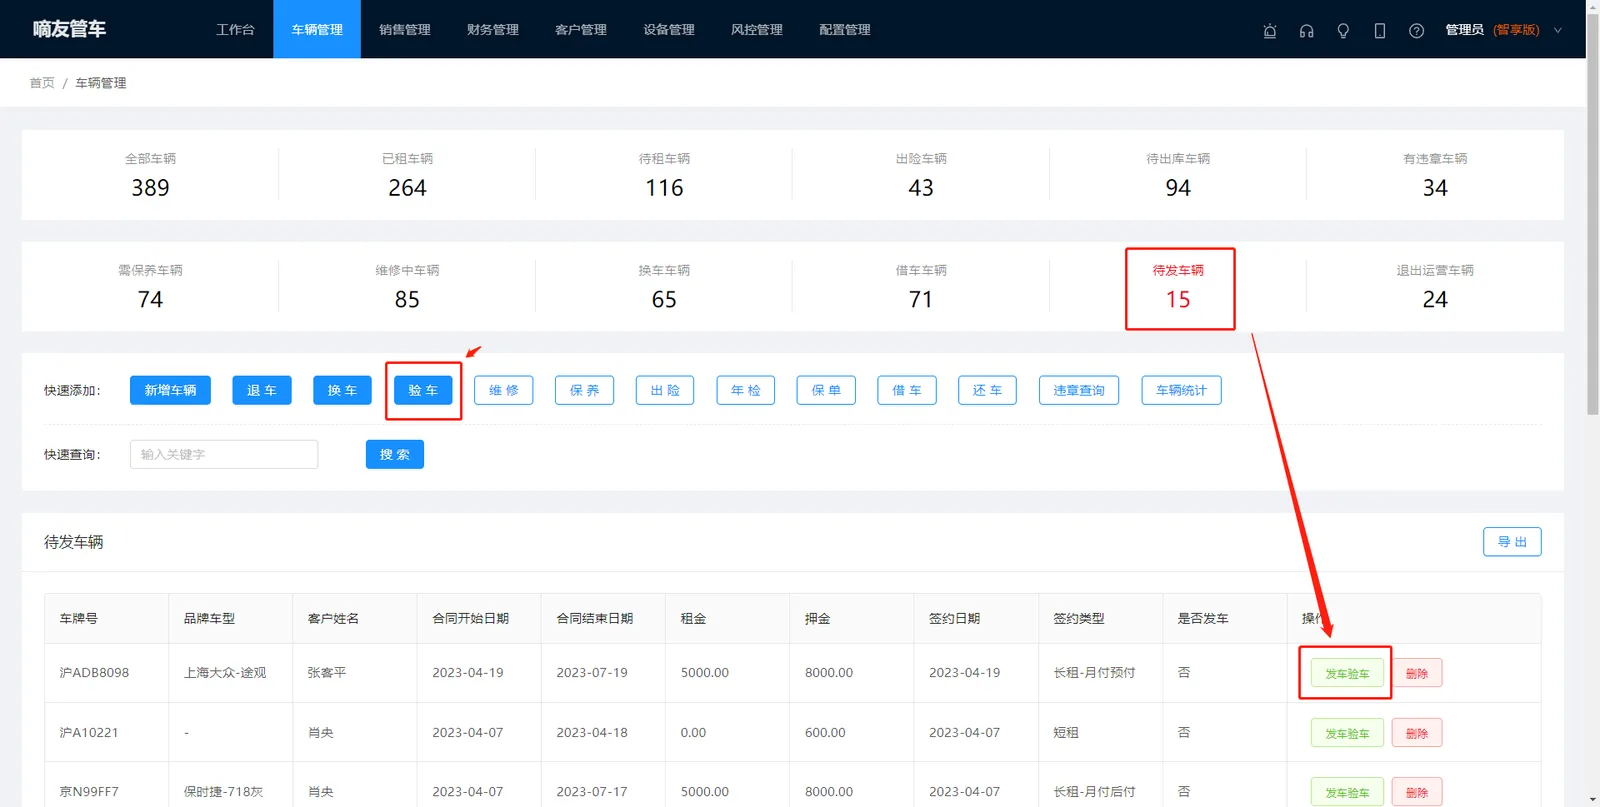Viewport: 1600px width, 807px height.
Task: Switch to the 财务管理 menu
Action: click(x=493, y=30)
